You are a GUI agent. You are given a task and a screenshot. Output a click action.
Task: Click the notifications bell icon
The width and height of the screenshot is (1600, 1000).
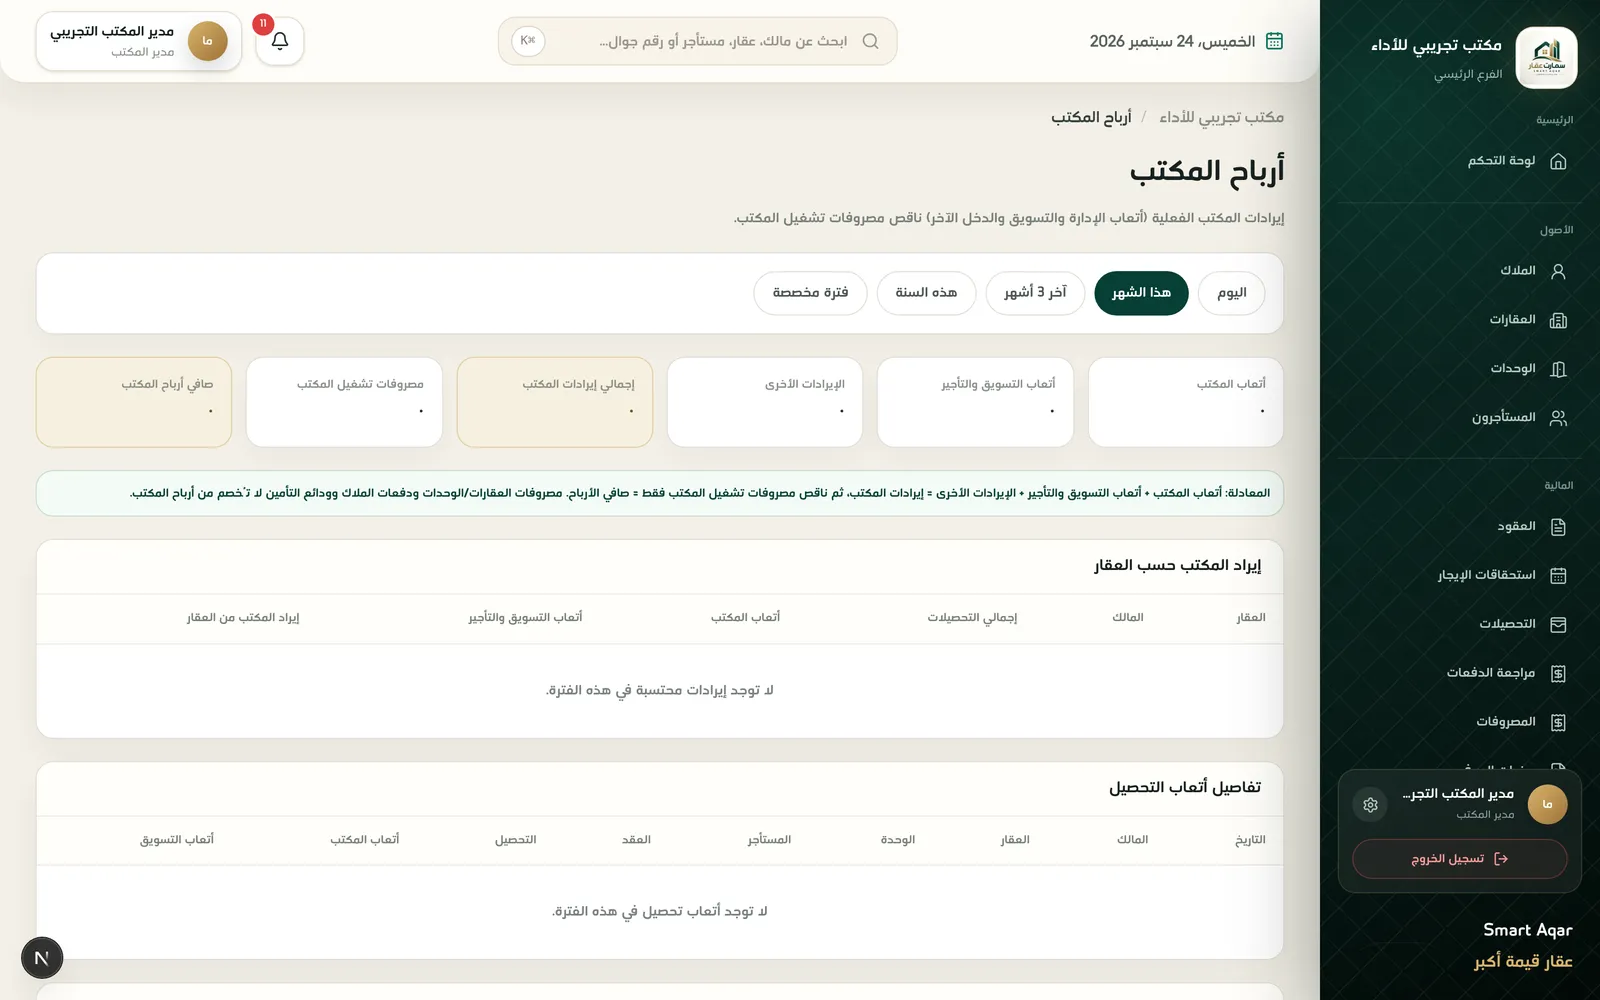pos(280,41)
